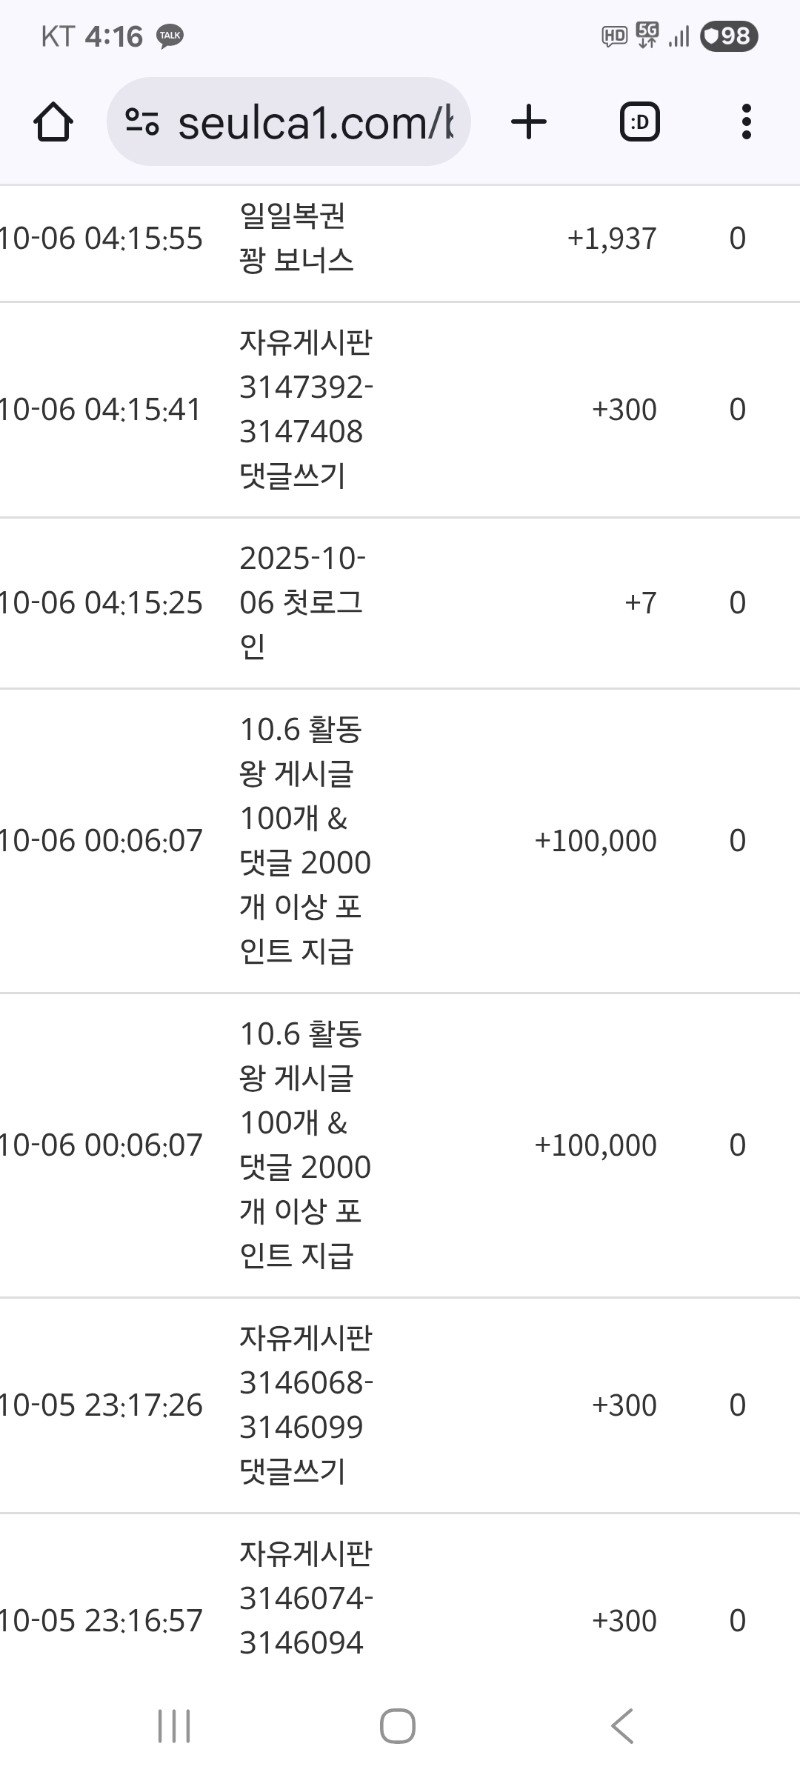Tap the browser home icon
The width and height of the screenshot is (800, 1778).
pyautogui.click(x=53, y=122)
